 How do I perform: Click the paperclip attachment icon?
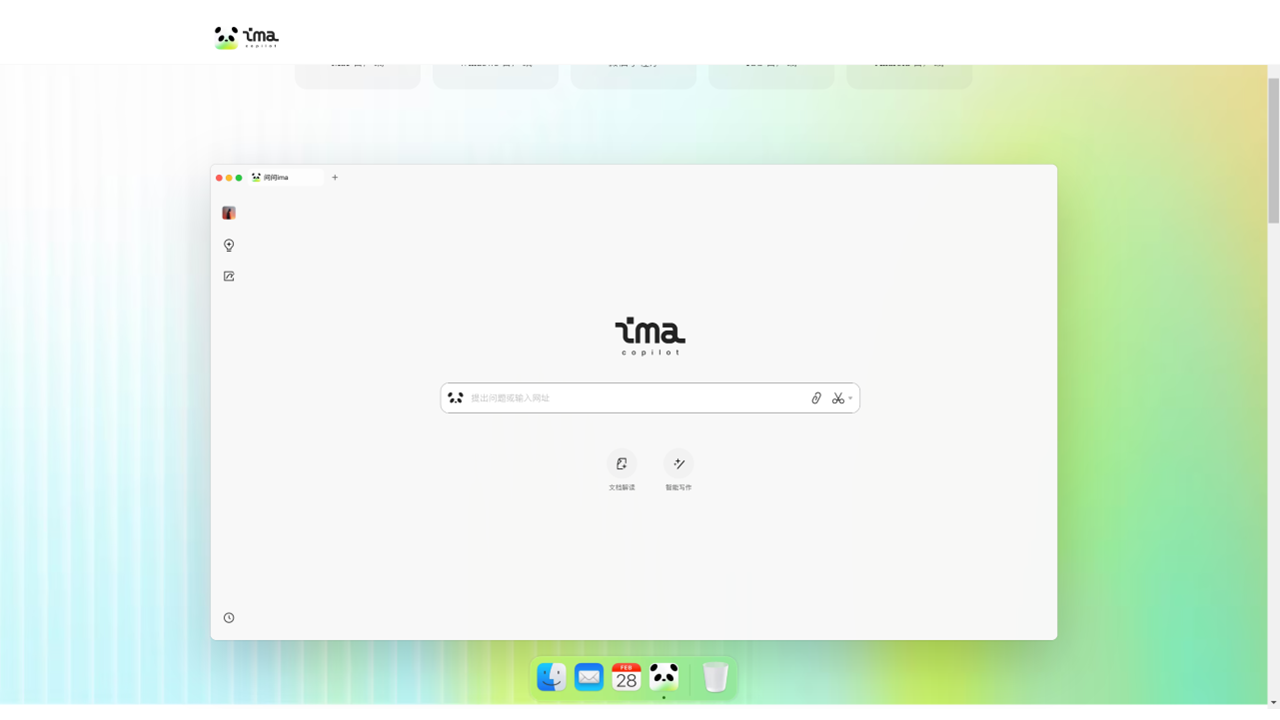[816, 398]
